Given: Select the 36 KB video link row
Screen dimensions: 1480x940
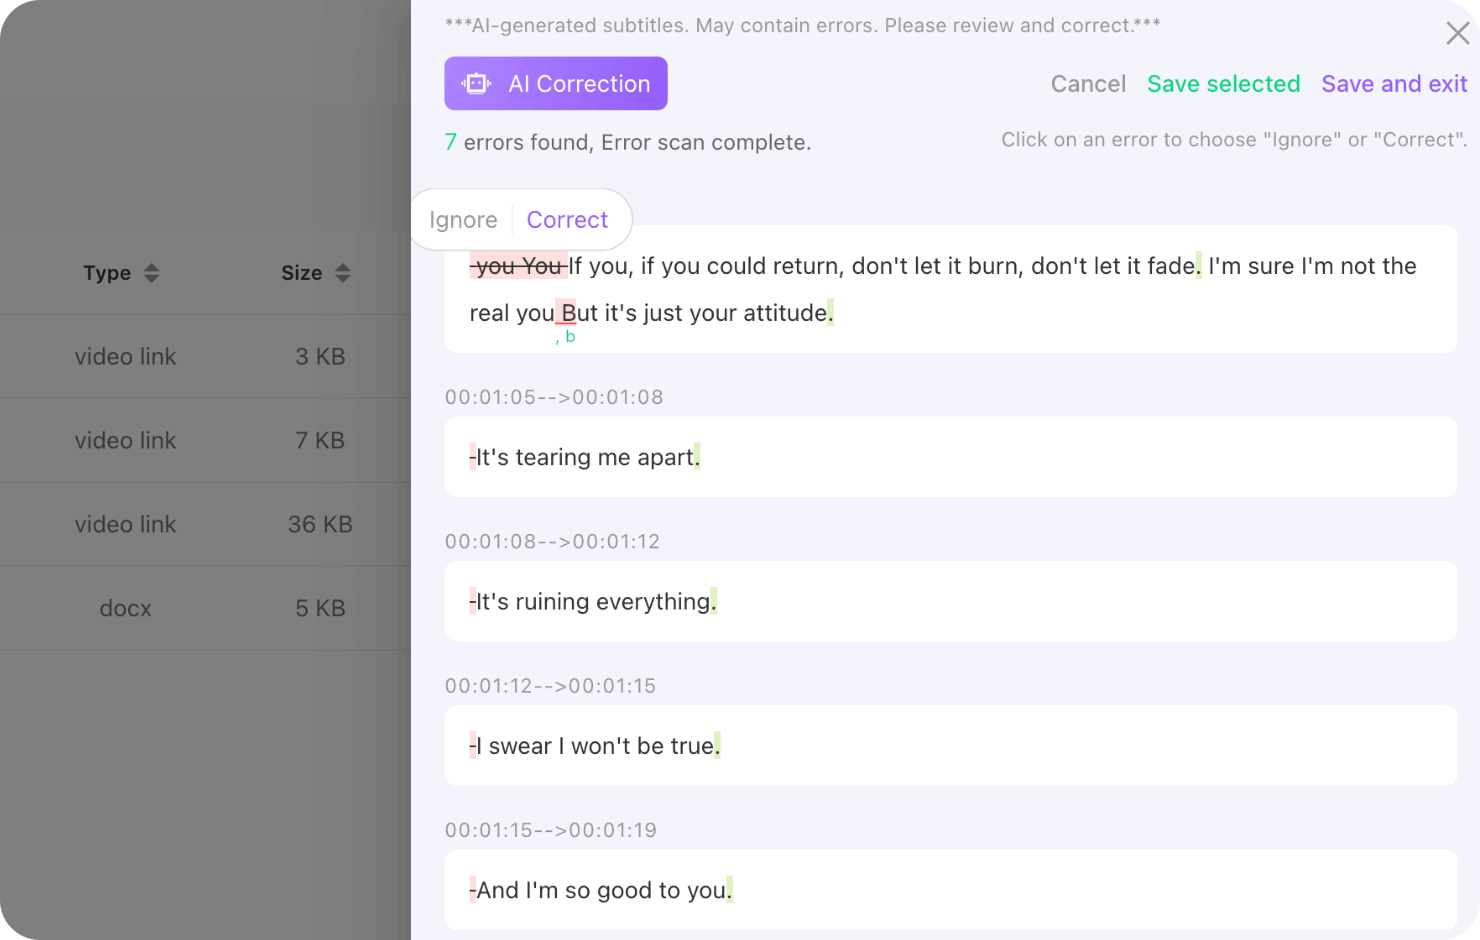Looking at the screenshot, I should [205, 524].
